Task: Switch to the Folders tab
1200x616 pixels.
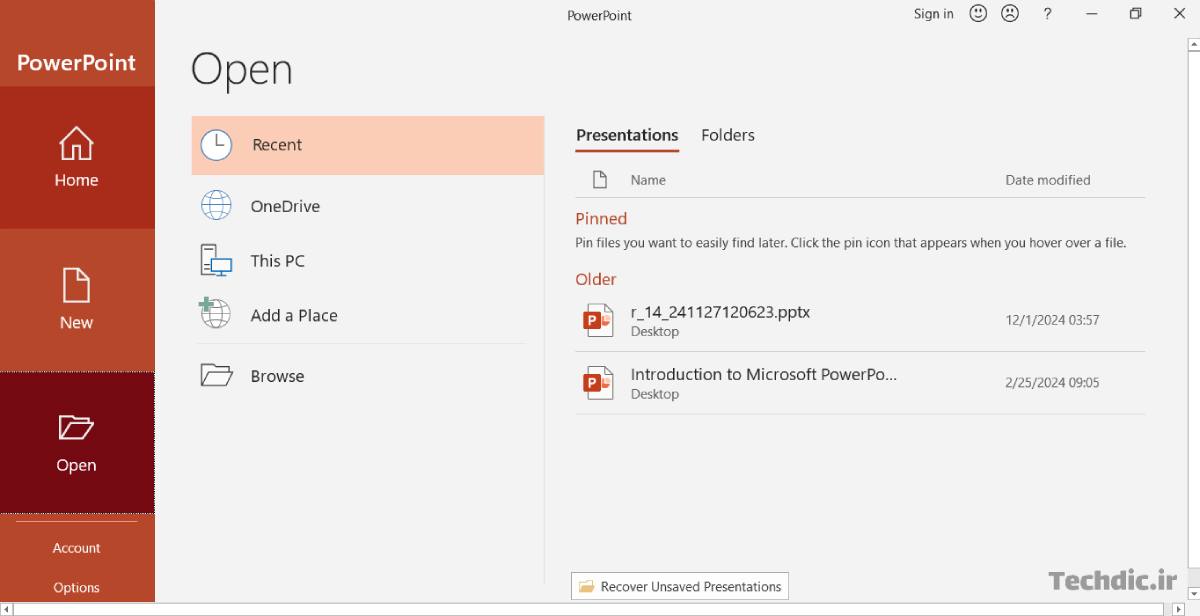Action: coord(727,135)
